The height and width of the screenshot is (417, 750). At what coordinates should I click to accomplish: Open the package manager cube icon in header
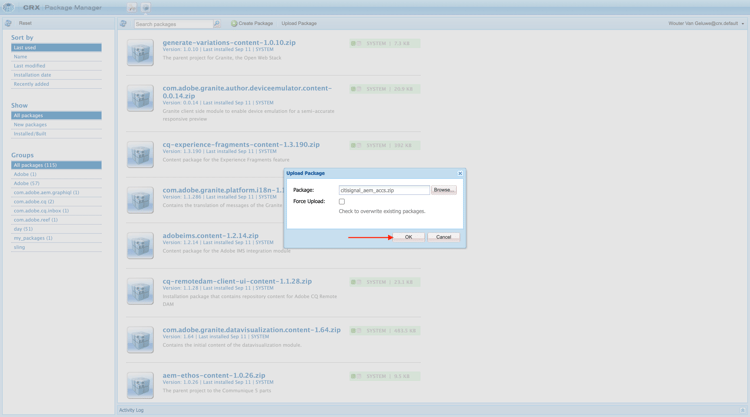[x=146, y=8]
